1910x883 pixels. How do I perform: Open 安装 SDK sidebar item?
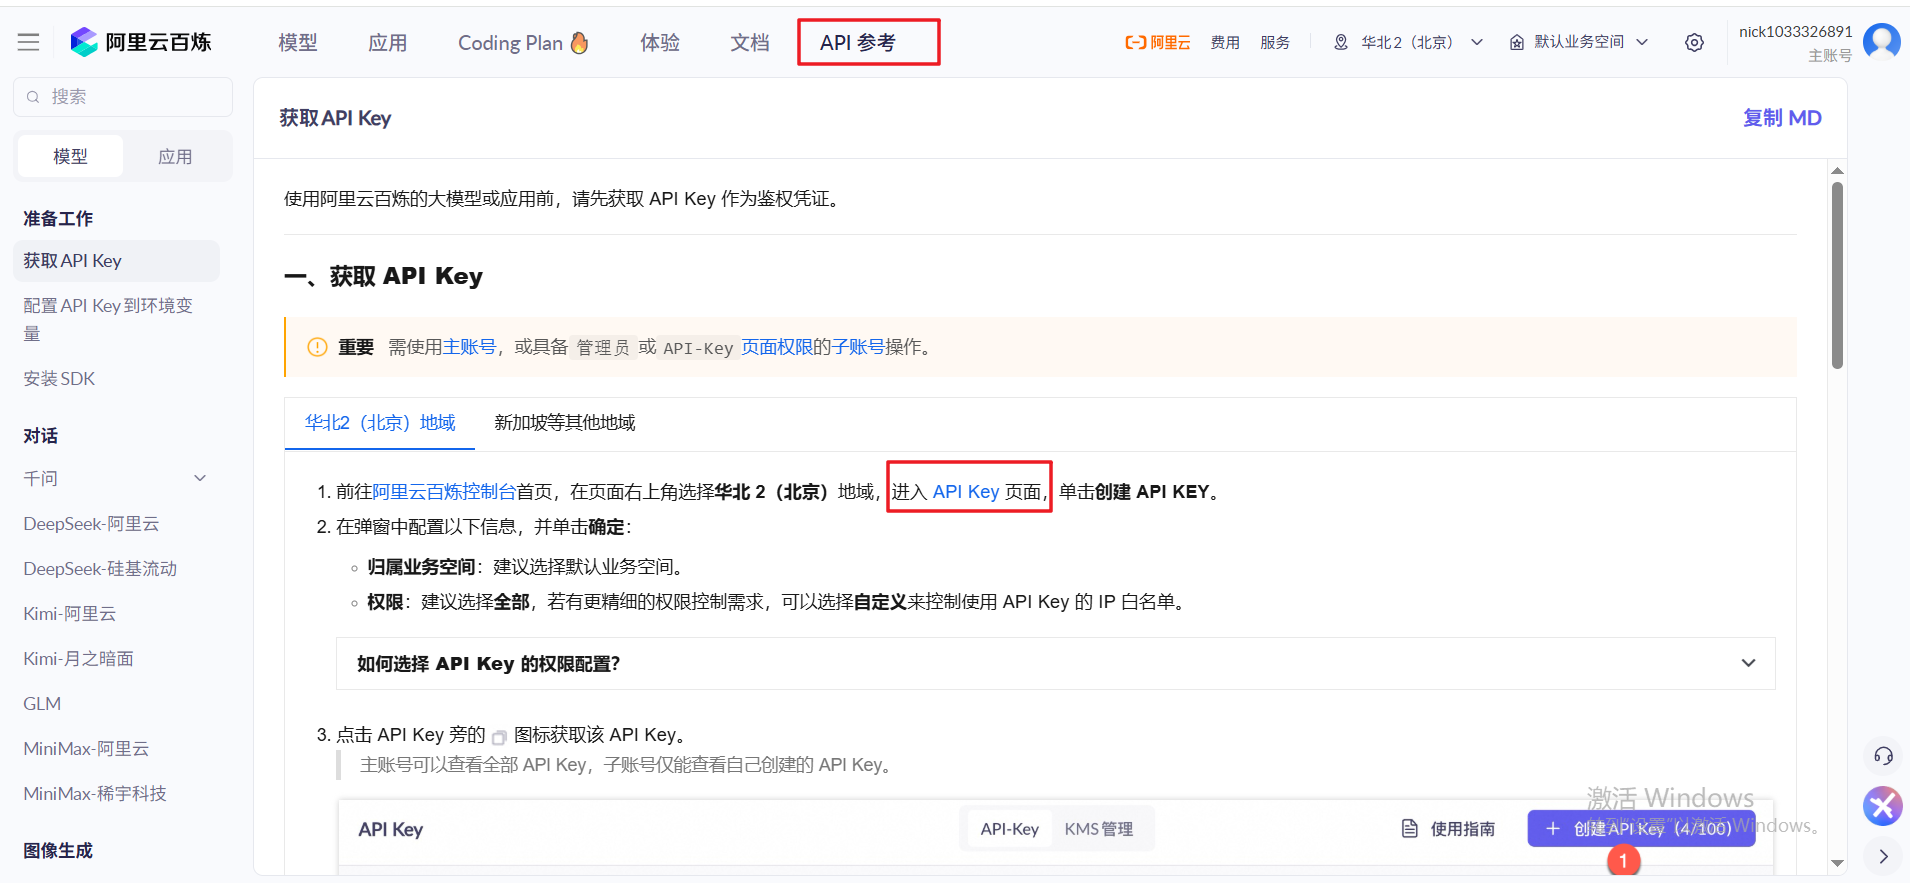(x=60, y=379)
